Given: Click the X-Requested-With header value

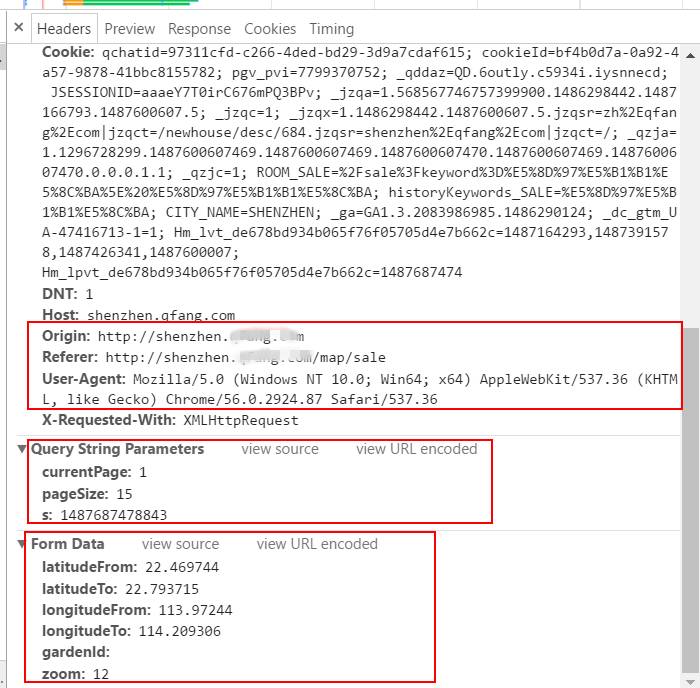Looking at the screenshot, I should (241, 420).
